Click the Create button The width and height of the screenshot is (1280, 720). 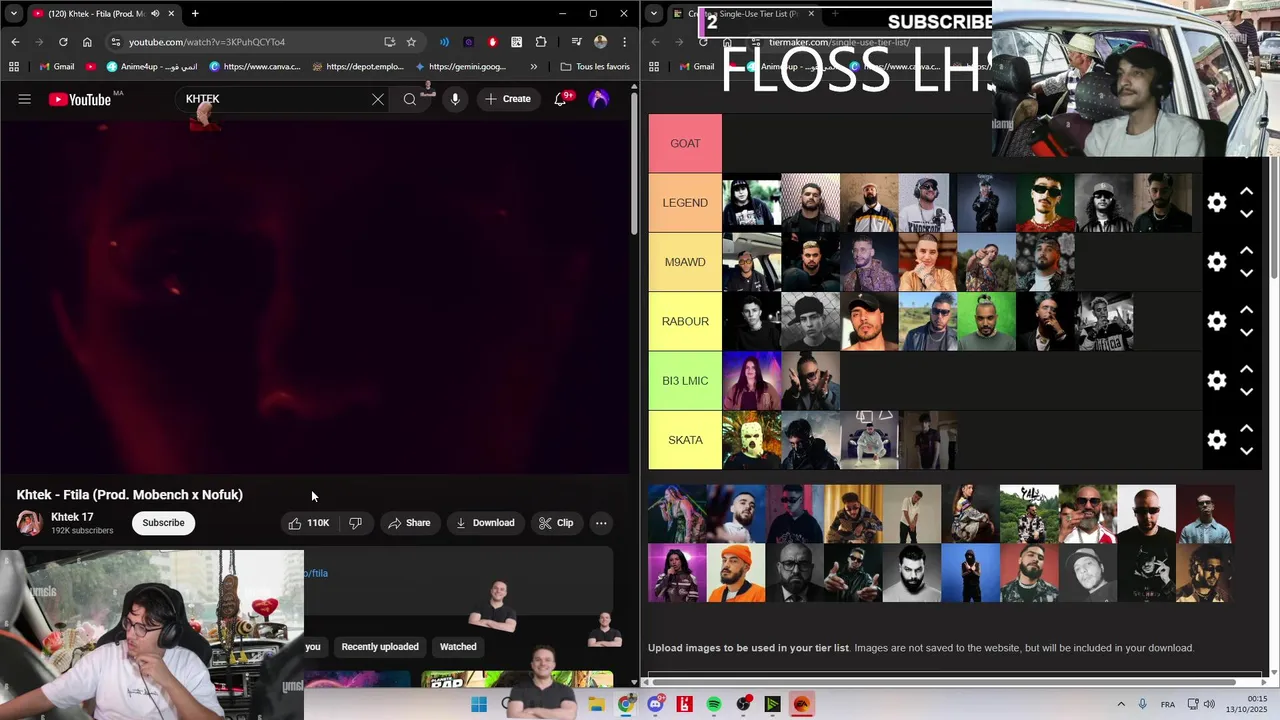point(508,99)
